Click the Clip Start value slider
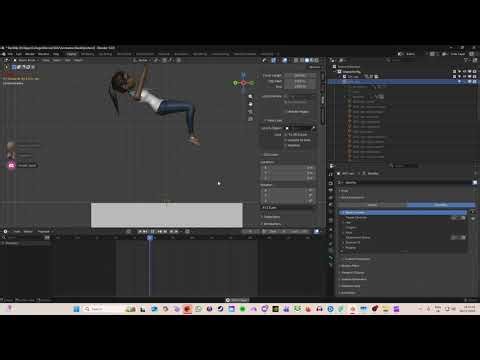The image size is (480, 360). tap(300, 81)
